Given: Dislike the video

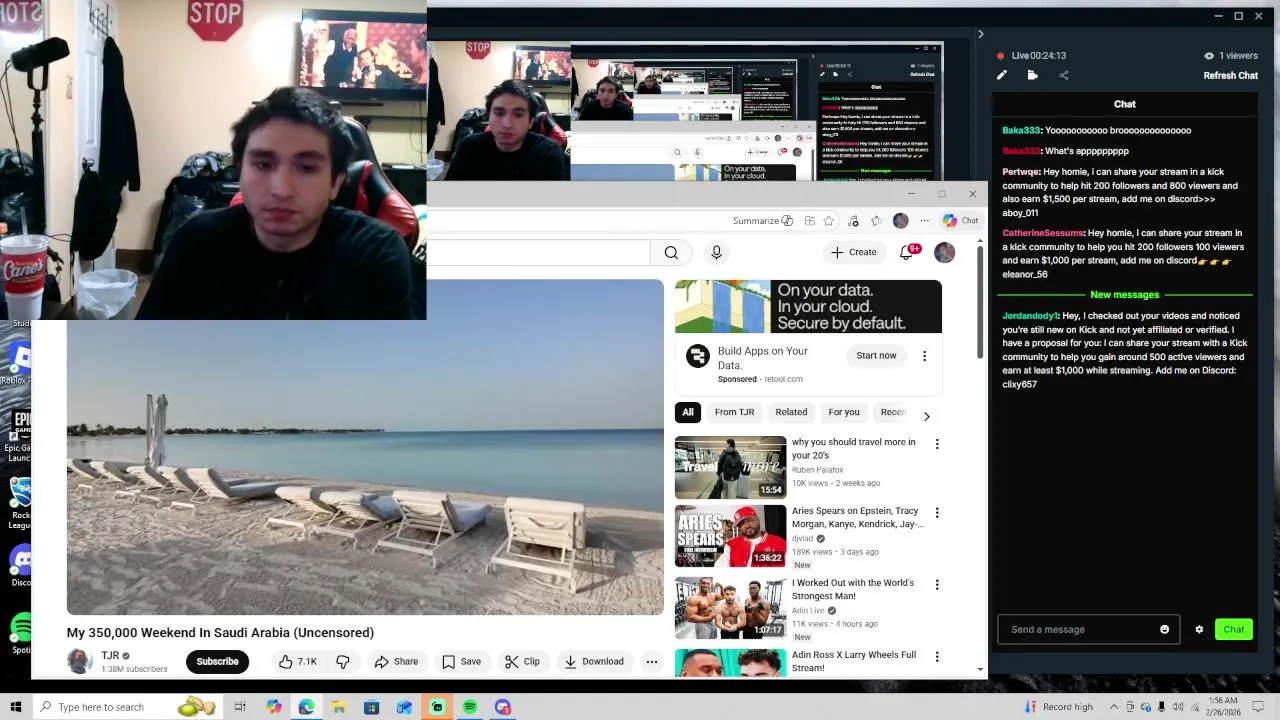Looking at the screenshot, I should coord(343,661).
